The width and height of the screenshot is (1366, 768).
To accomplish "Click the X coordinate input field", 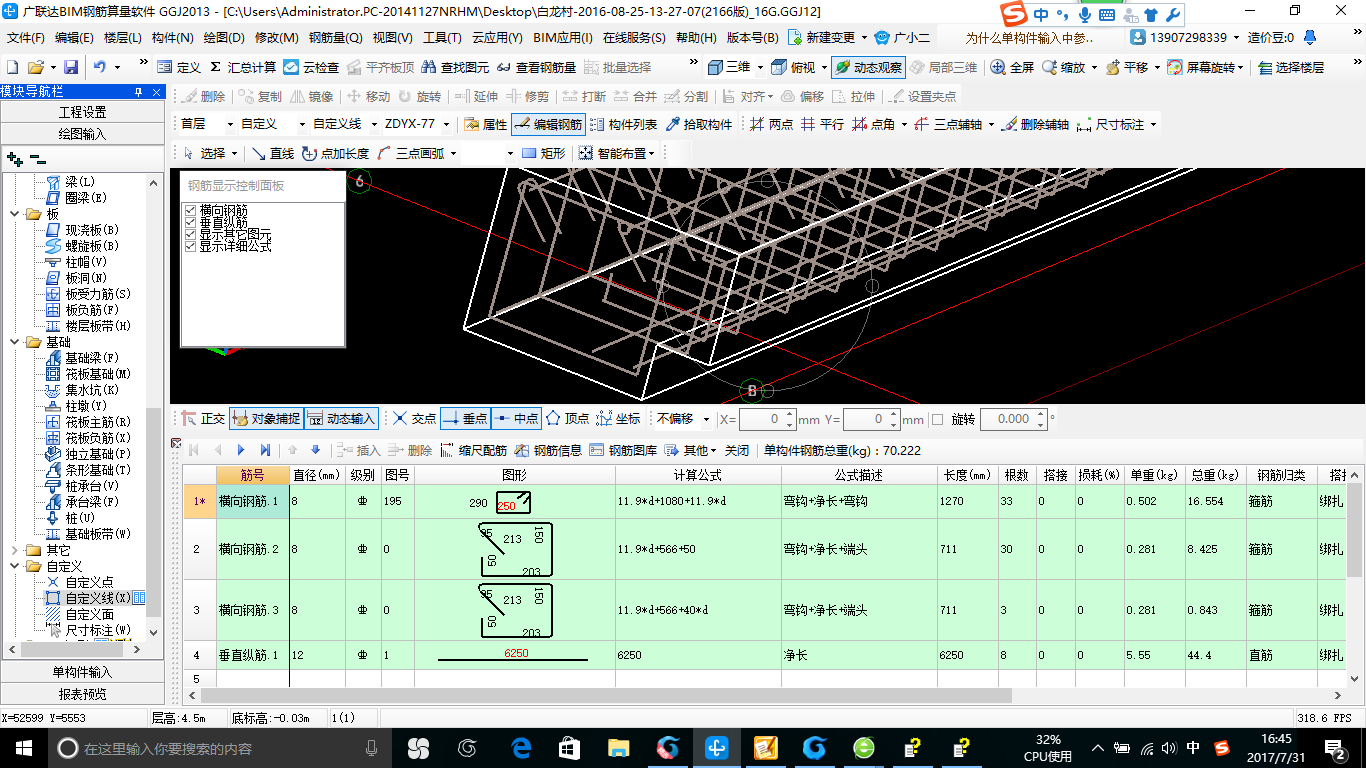I will pos(767,419).
